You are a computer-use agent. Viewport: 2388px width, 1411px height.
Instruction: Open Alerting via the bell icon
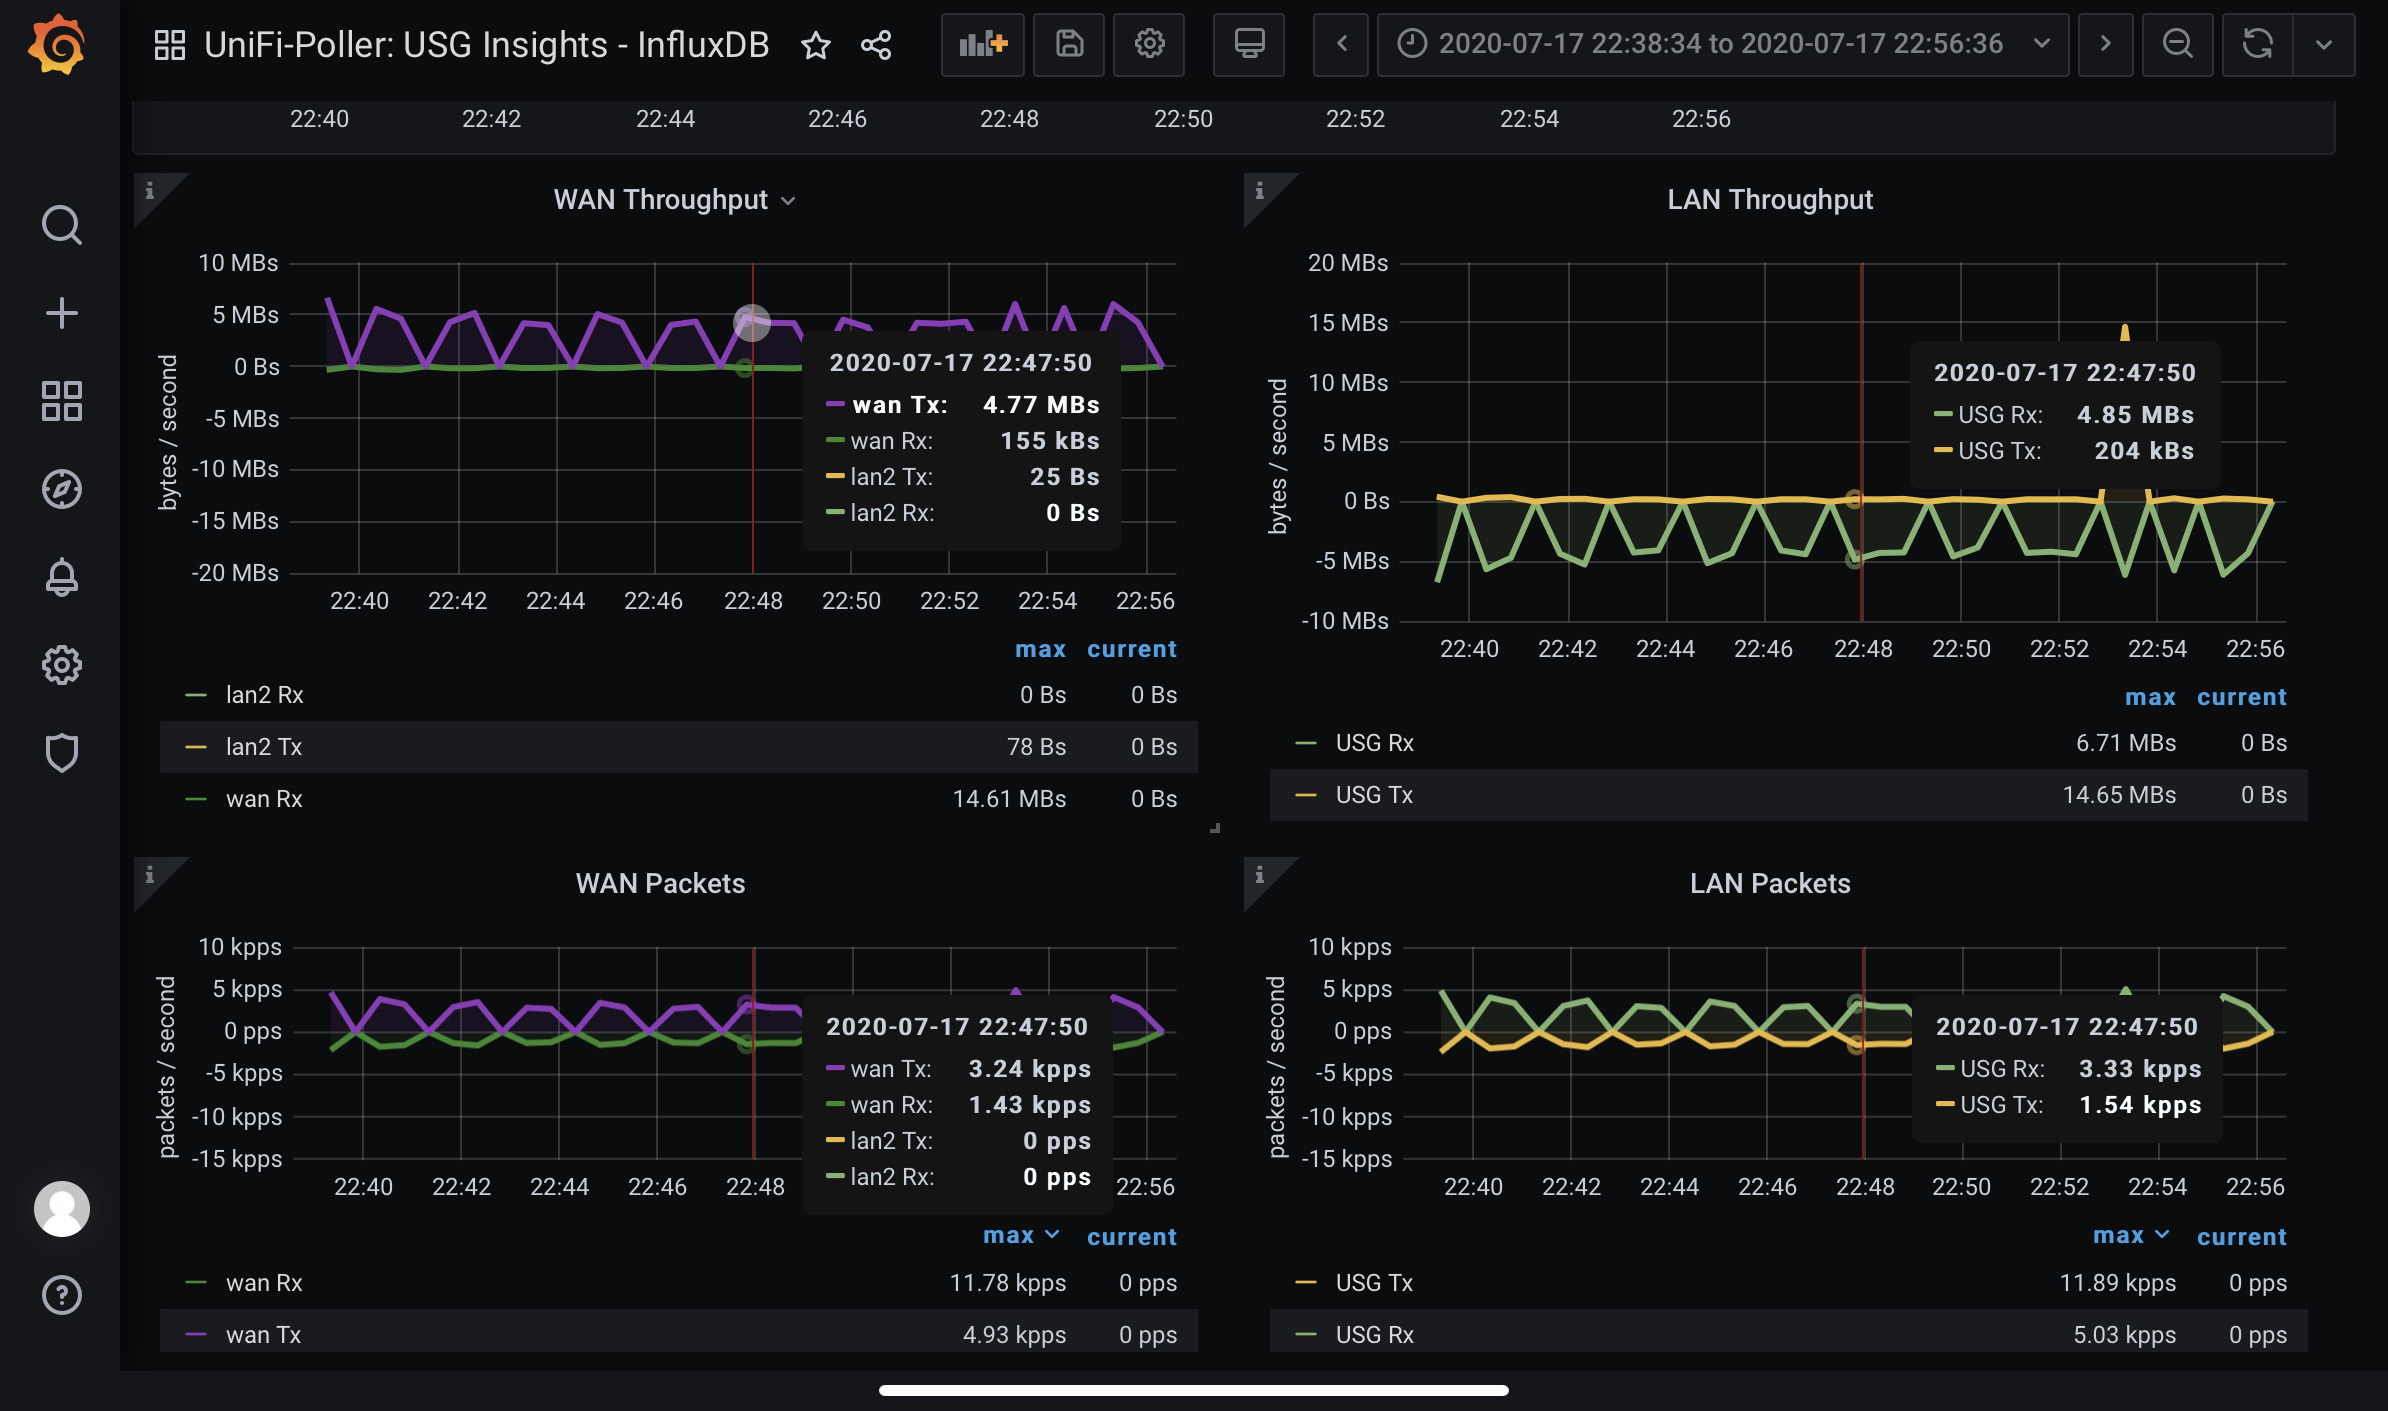(x=62, y=577)
